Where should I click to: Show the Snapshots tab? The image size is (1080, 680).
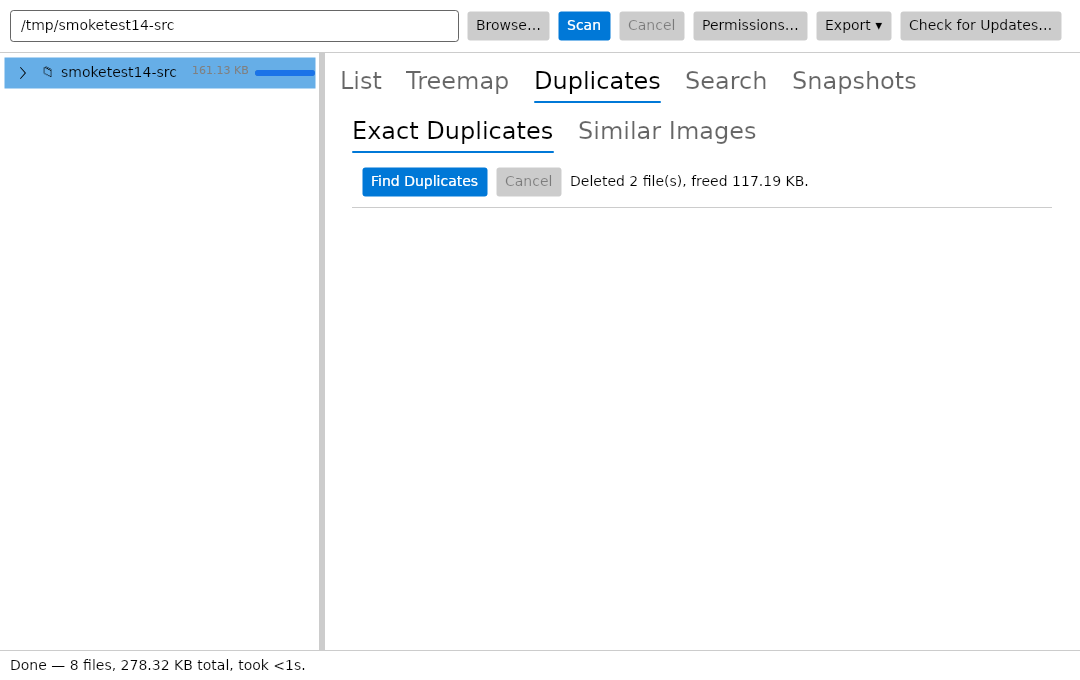854,81
